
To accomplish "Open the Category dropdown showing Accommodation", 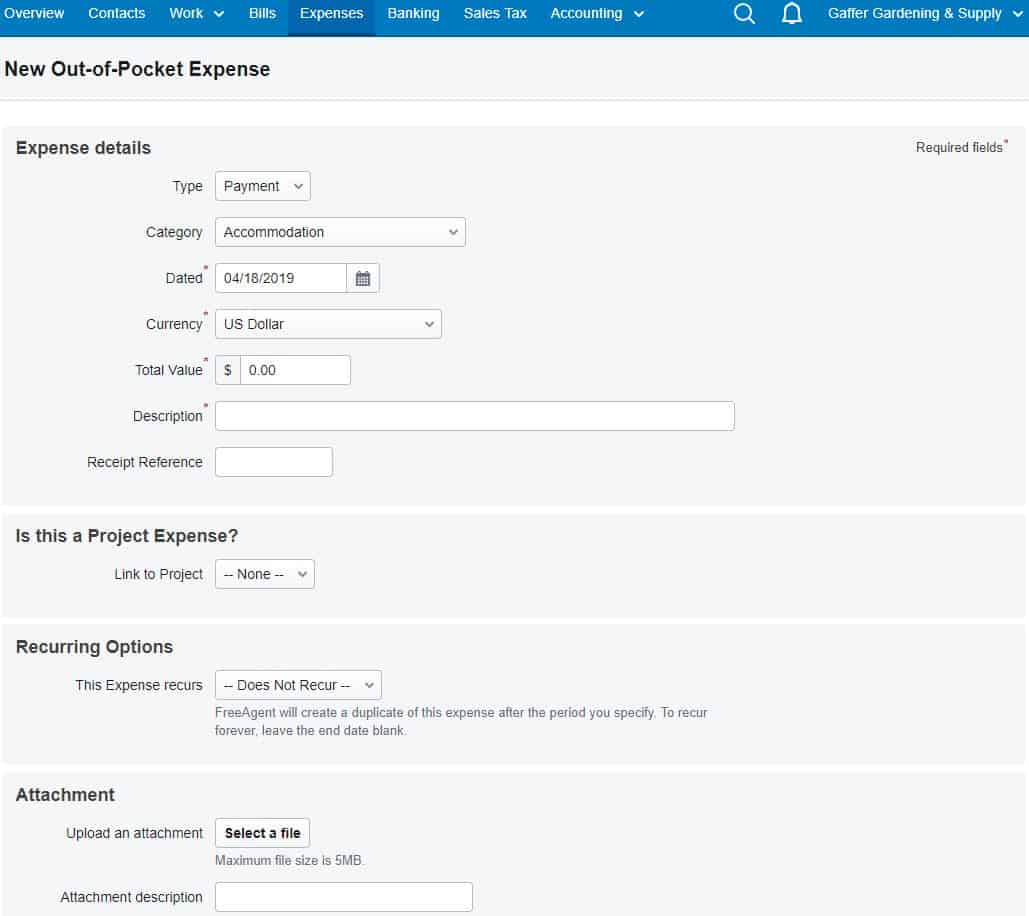I will (x=340, y=232).
